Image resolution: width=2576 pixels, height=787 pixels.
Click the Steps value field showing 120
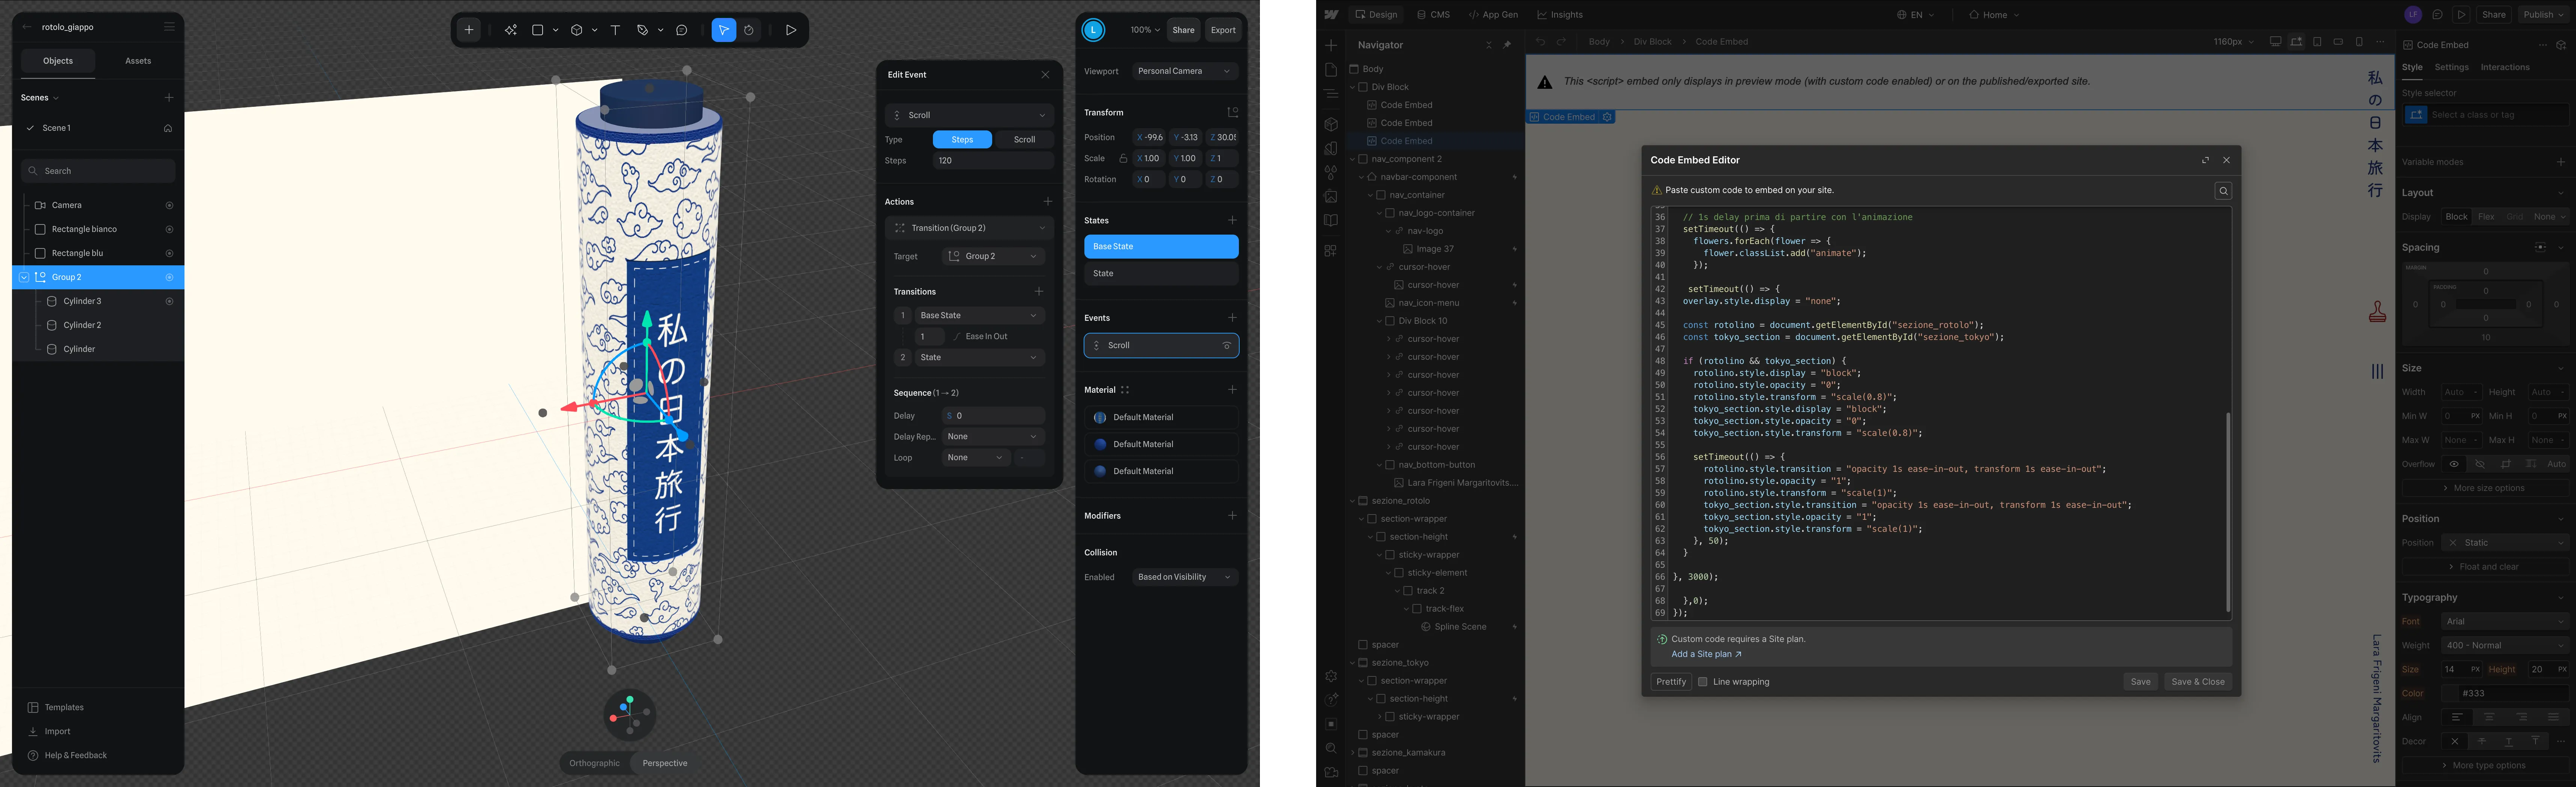pyautogui.click(x=993, y=161)
